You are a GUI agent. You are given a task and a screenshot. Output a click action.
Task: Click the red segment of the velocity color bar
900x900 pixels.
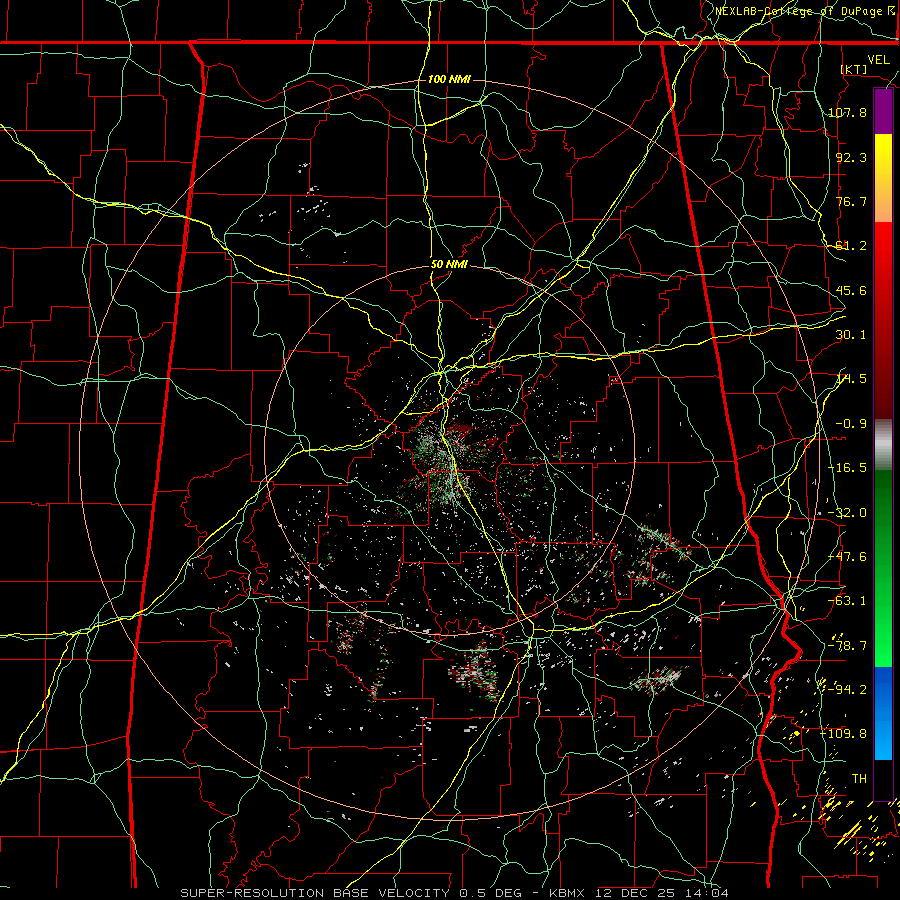[883, 320]
